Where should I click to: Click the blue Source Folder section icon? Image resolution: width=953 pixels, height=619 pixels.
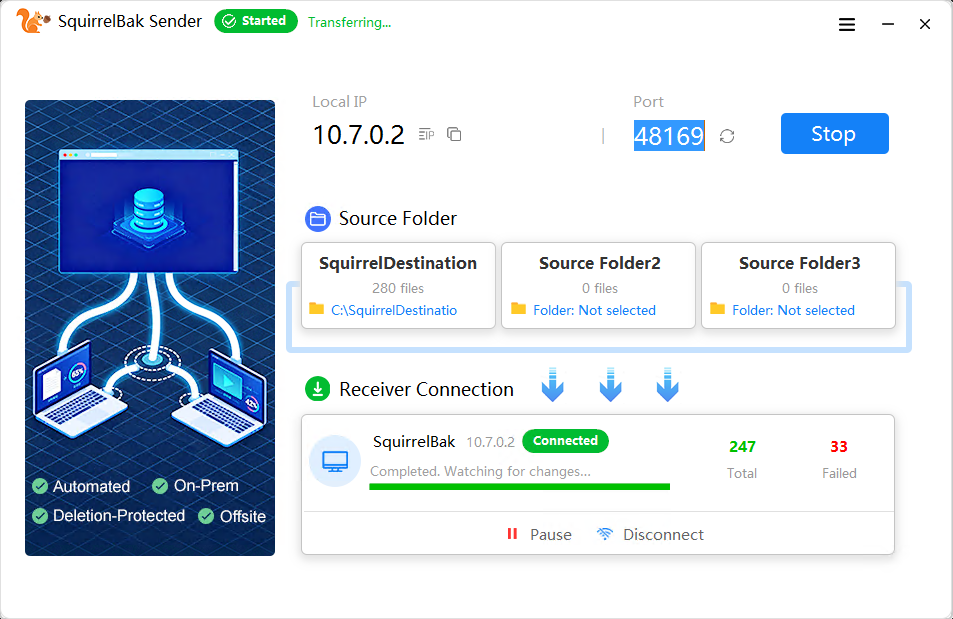[x=317, y=218]
